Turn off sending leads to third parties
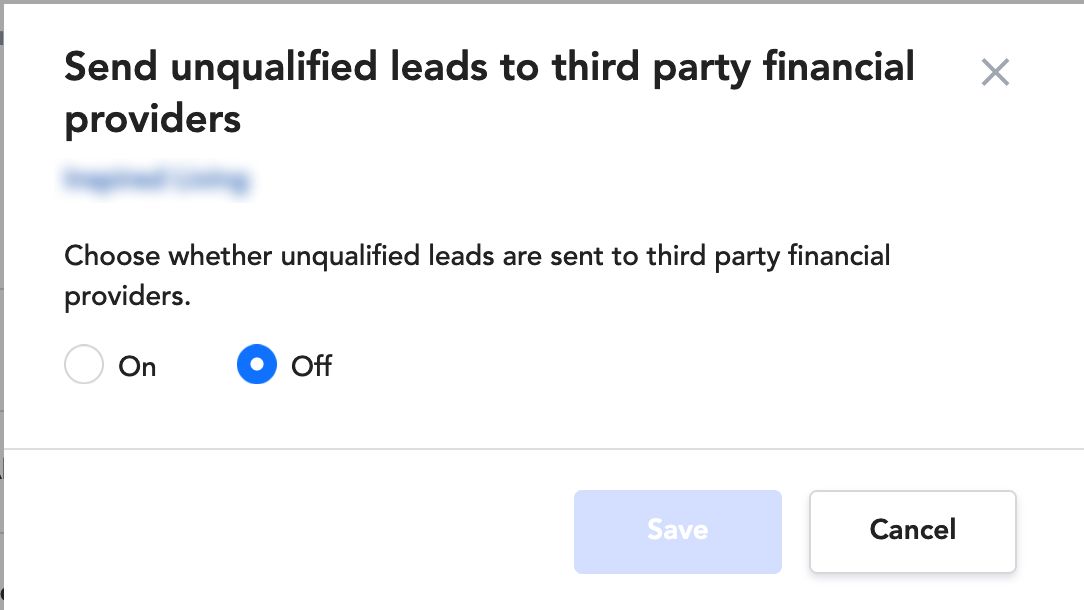This screenshot has height=610, width=1084. (x=256, y=364)
